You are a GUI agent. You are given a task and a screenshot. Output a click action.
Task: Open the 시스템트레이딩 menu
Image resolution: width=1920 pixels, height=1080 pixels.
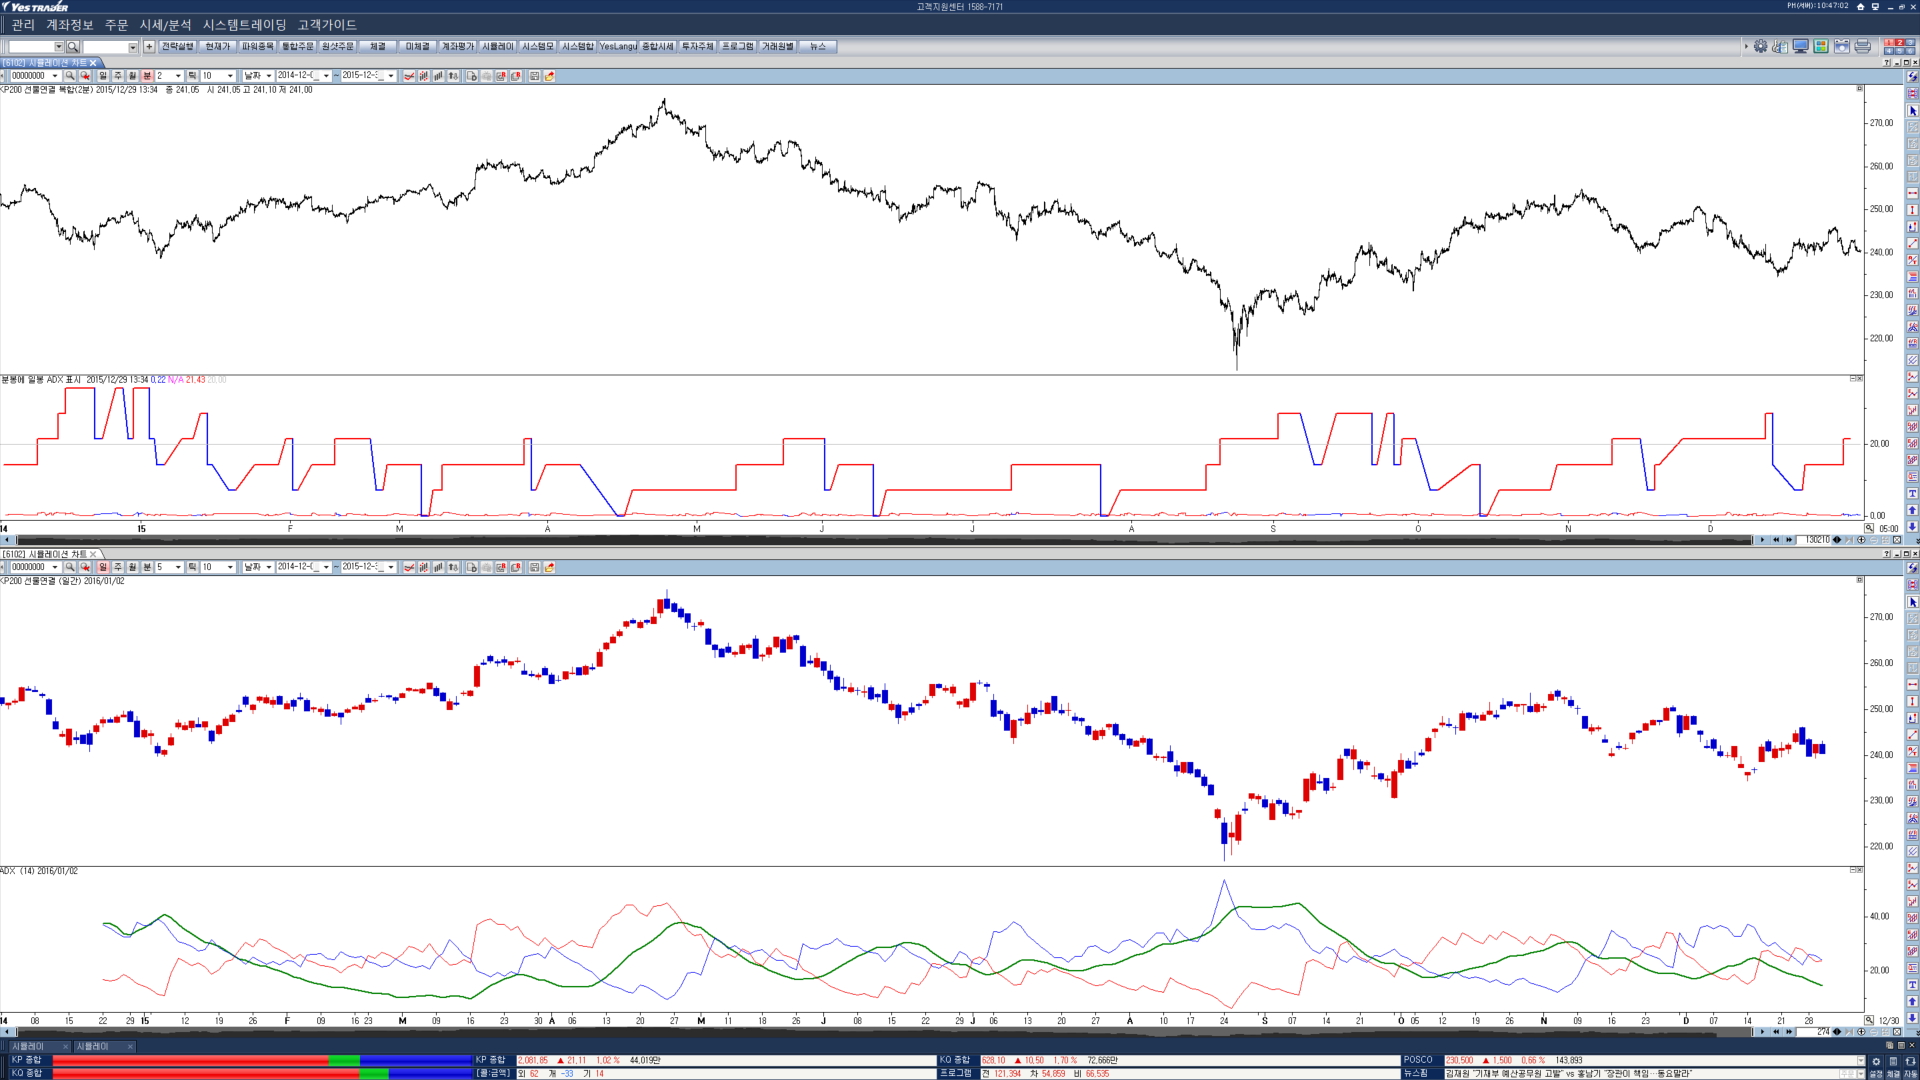click(x=244, y=25)
